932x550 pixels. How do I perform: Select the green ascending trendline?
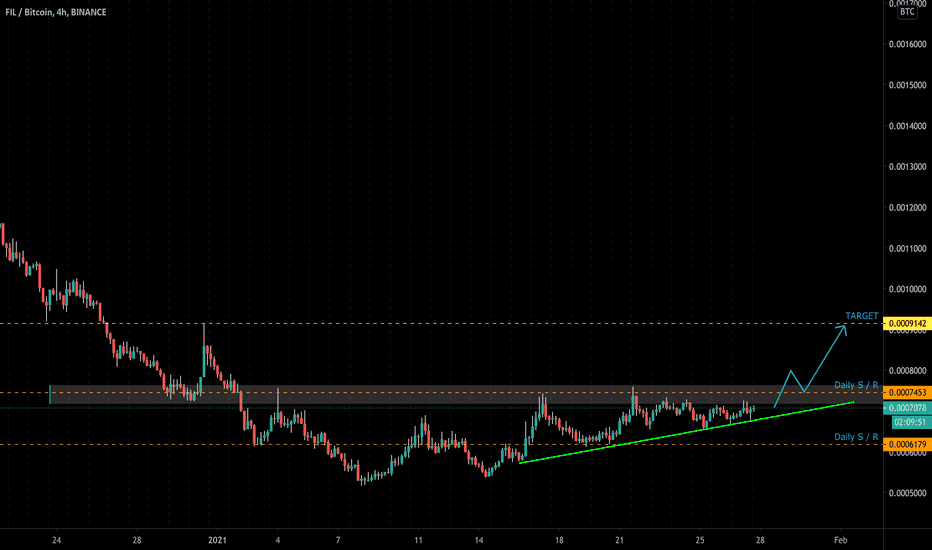point(687,432)
